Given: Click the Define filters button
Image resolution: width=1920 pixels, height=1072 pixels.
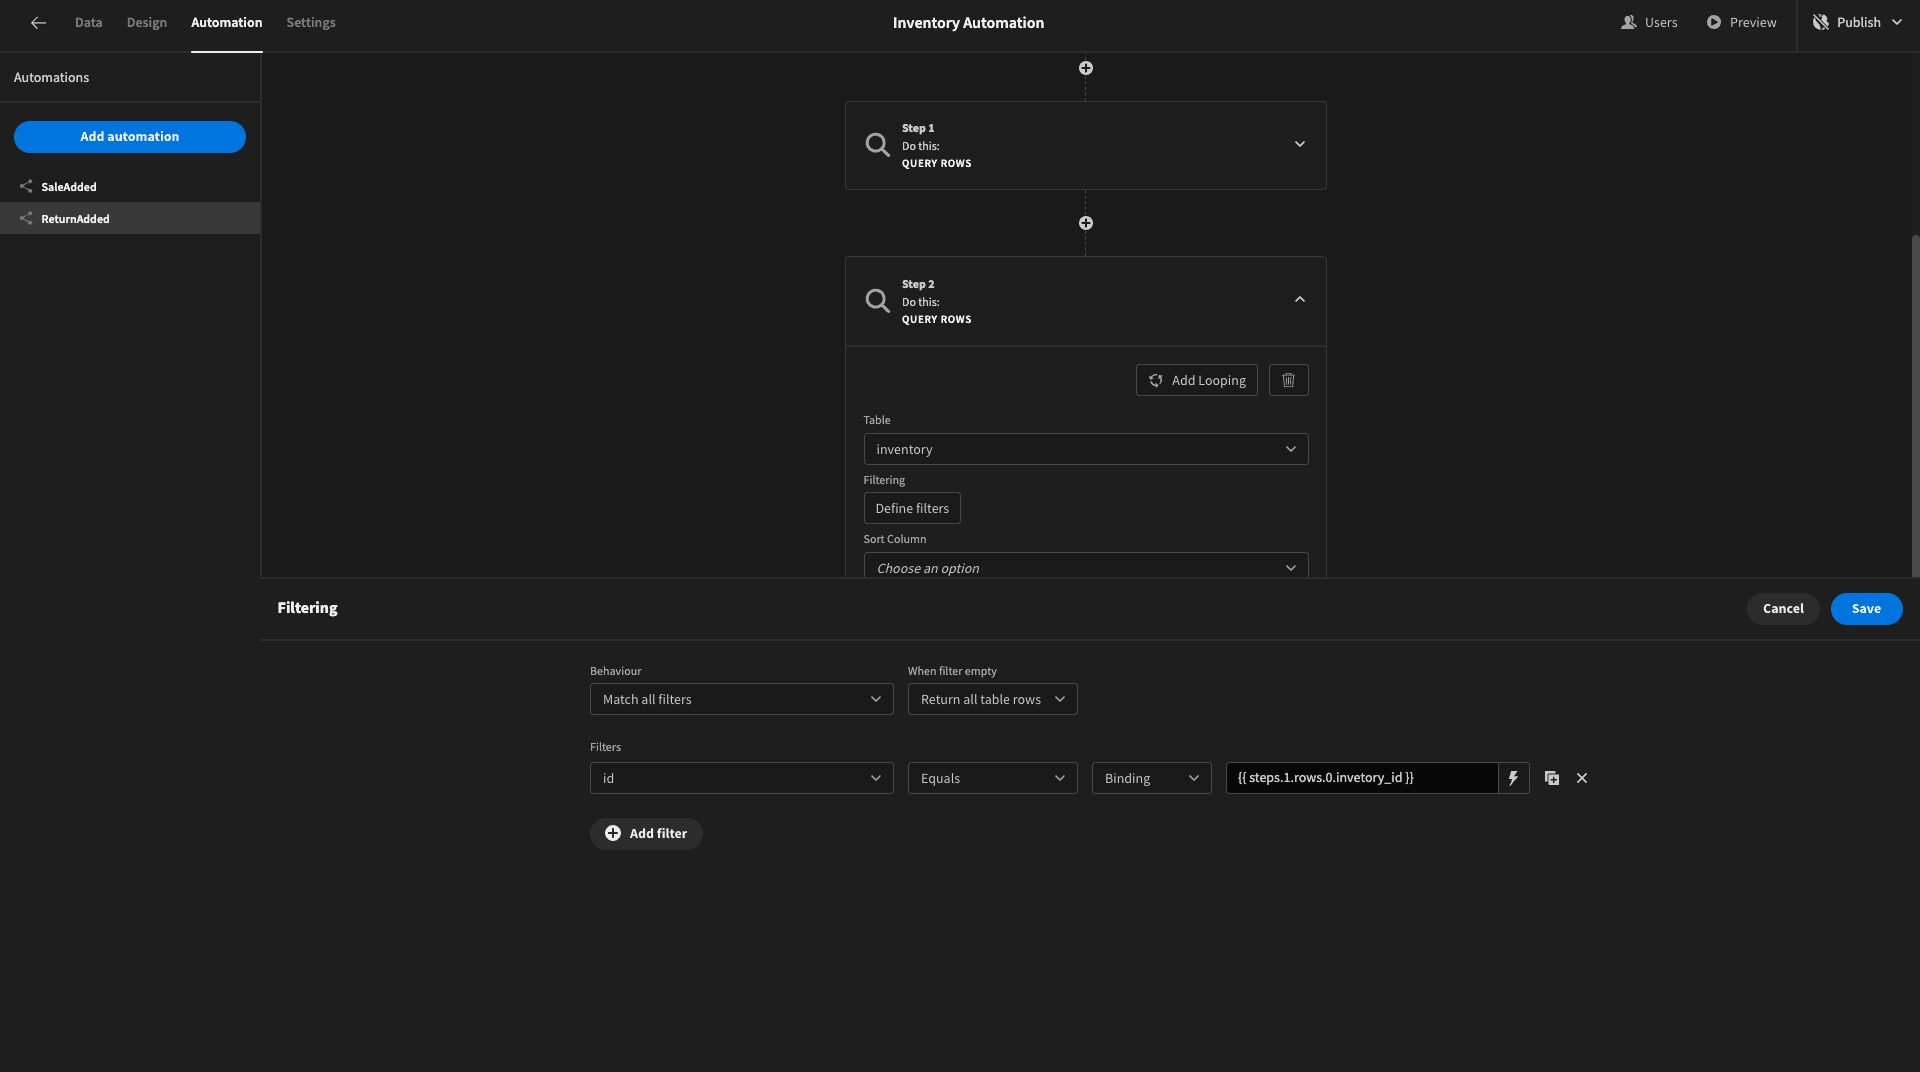Looking at the screenshot, I should pyautogui.click(x=912, y=508).
